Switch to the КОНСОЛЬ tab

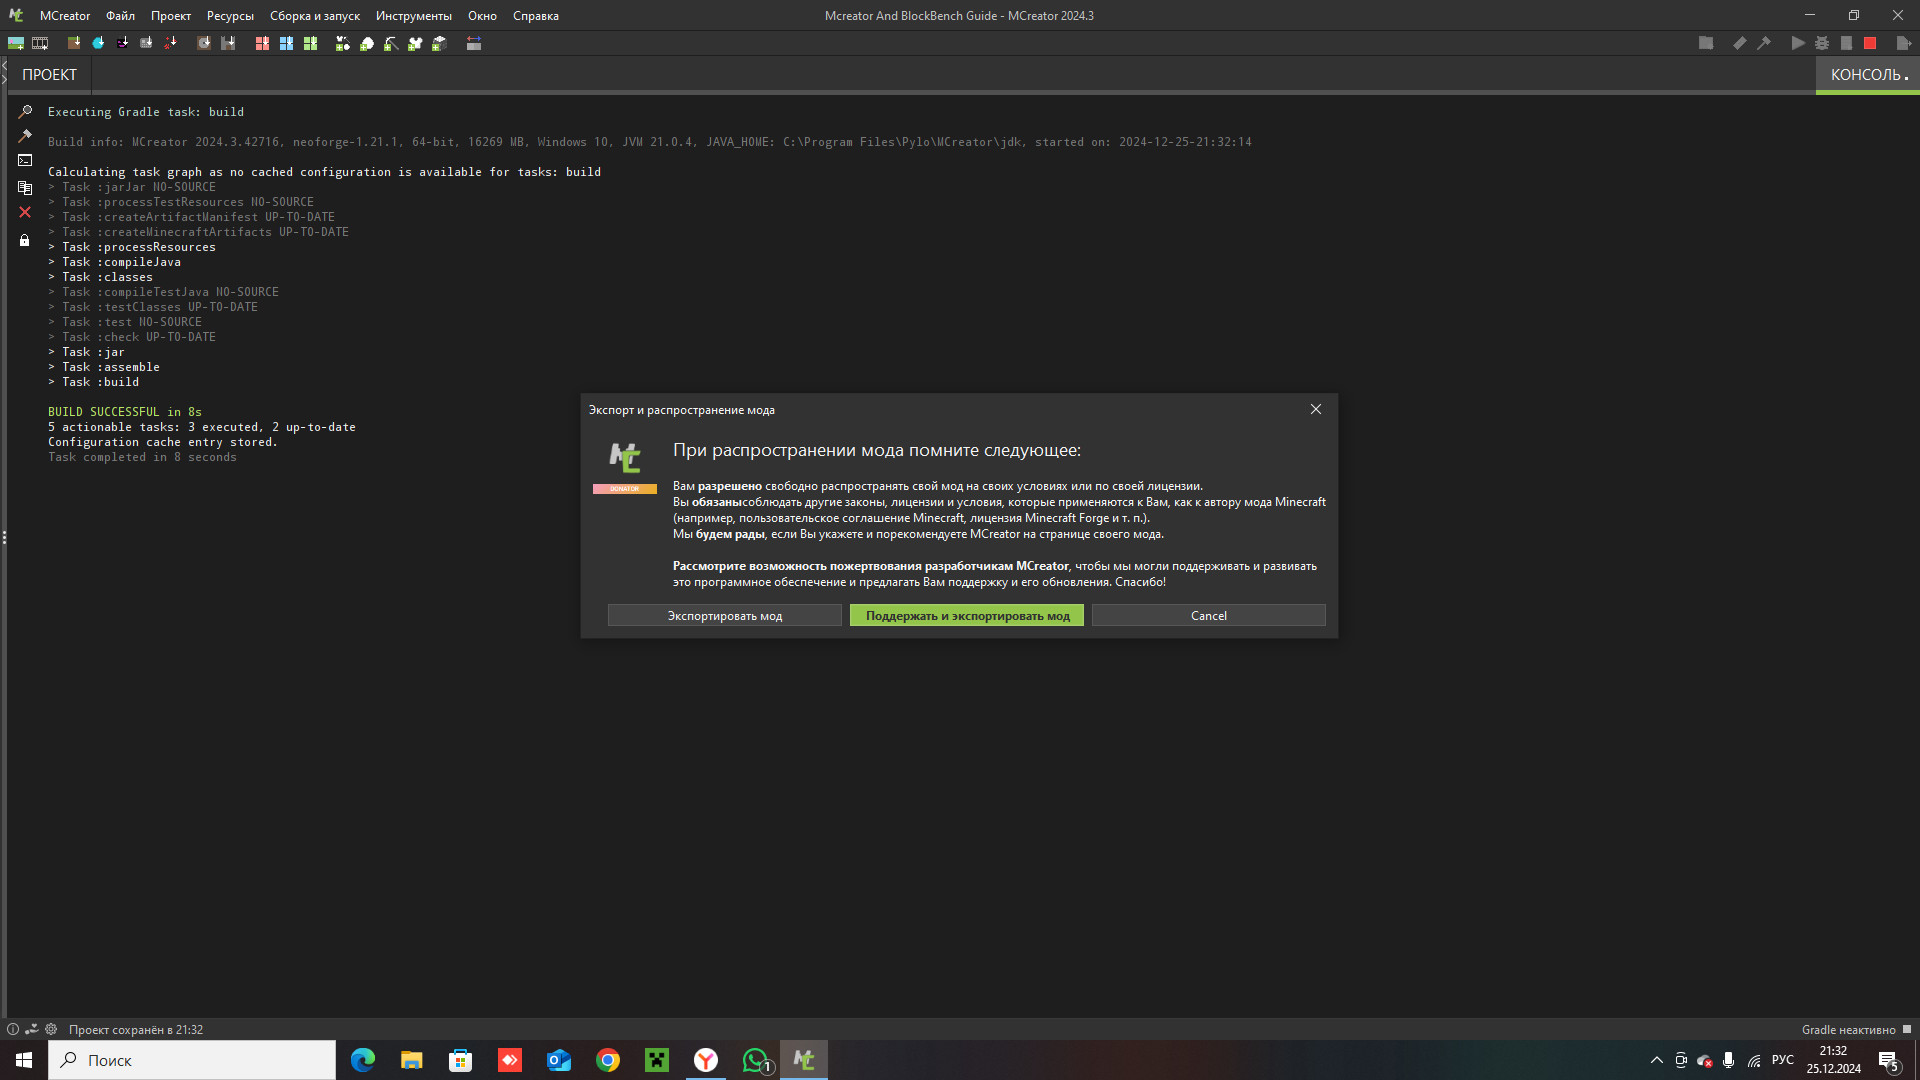[1866, 75]
